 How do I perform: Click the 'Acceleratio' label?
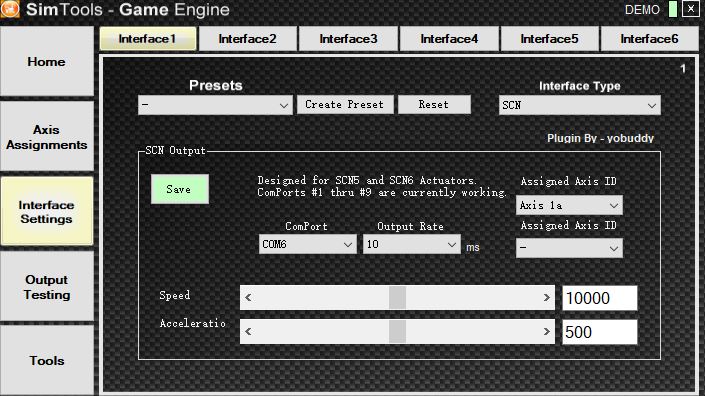(192, 323)
